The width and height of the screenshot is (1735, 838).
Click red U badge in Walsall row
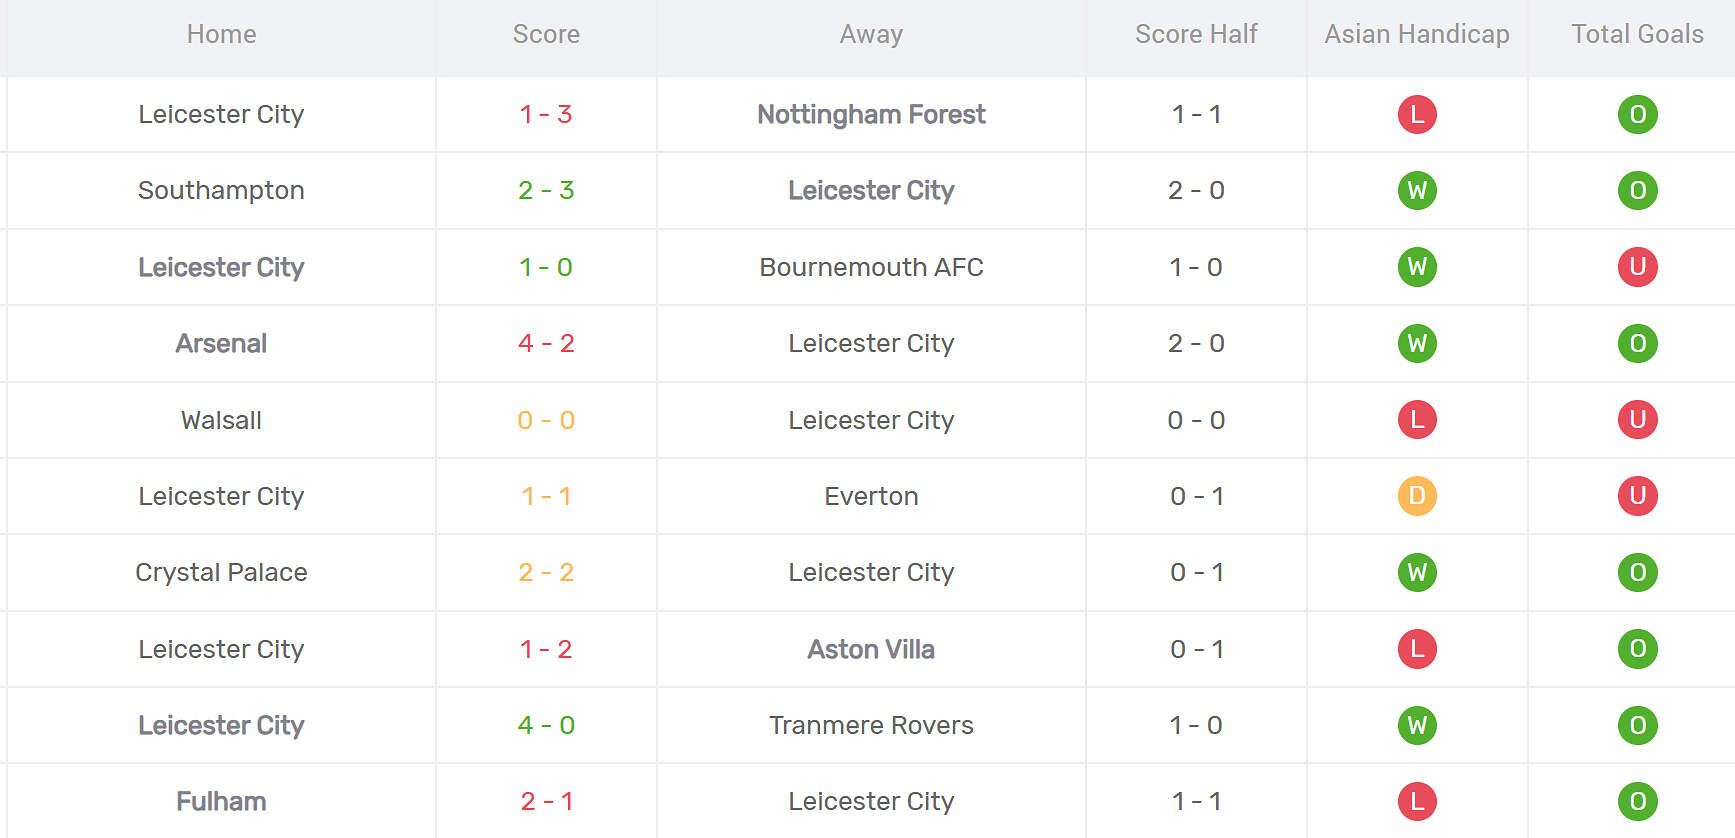pos(1637,420)
